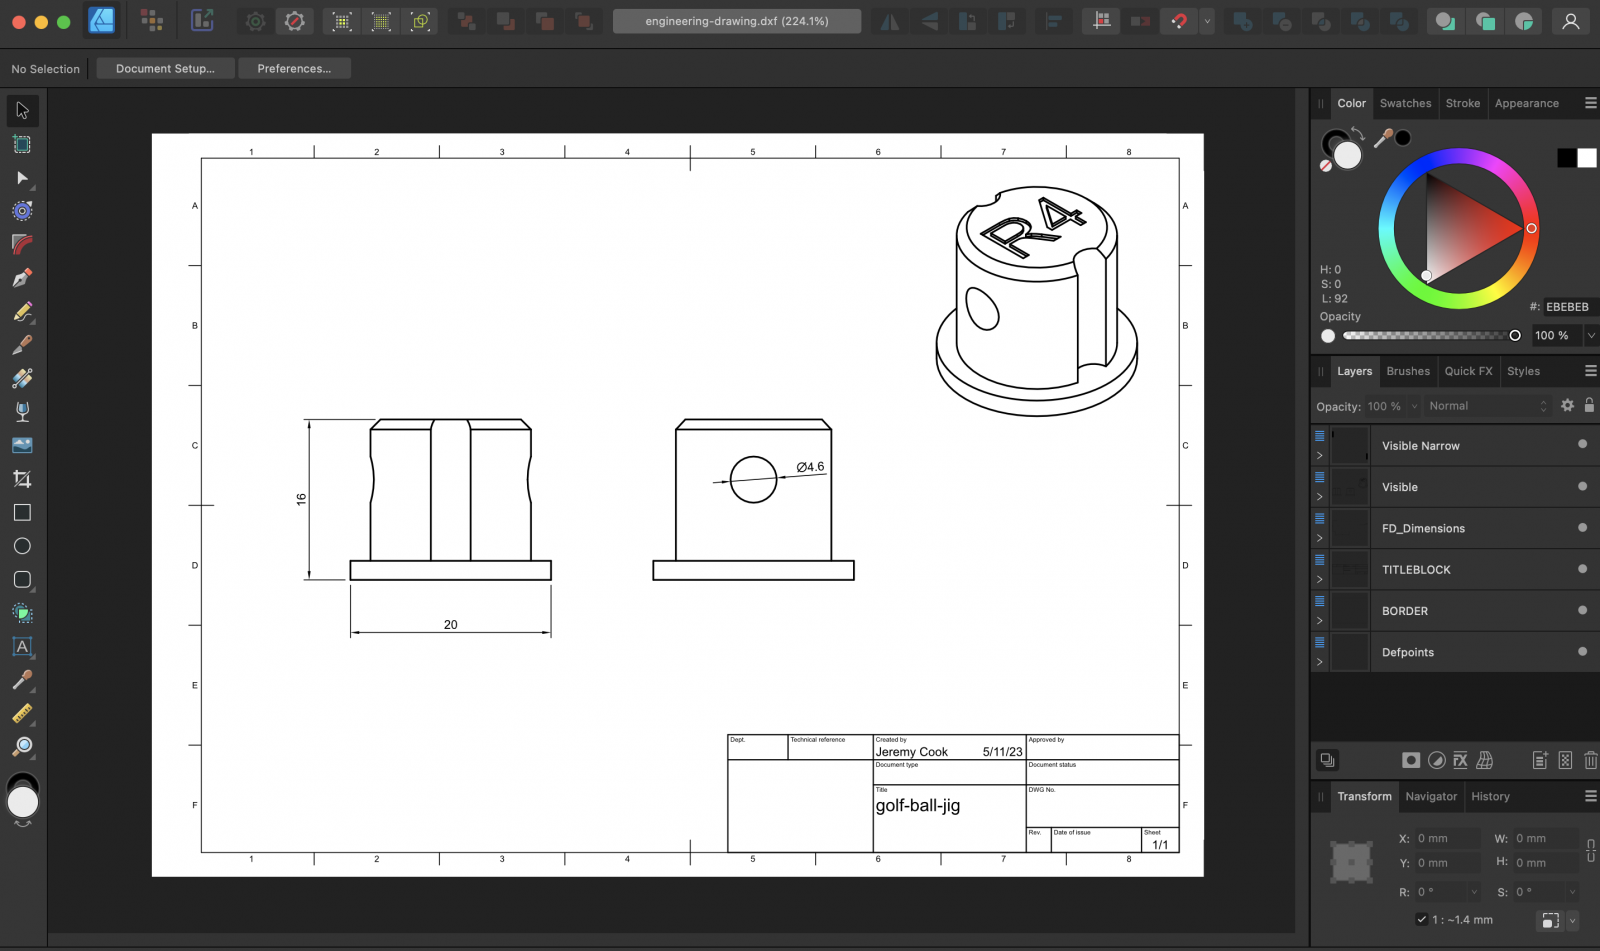Open the Normal blend mode dropdown
1600x951 pixels.
coord(1487,406)
